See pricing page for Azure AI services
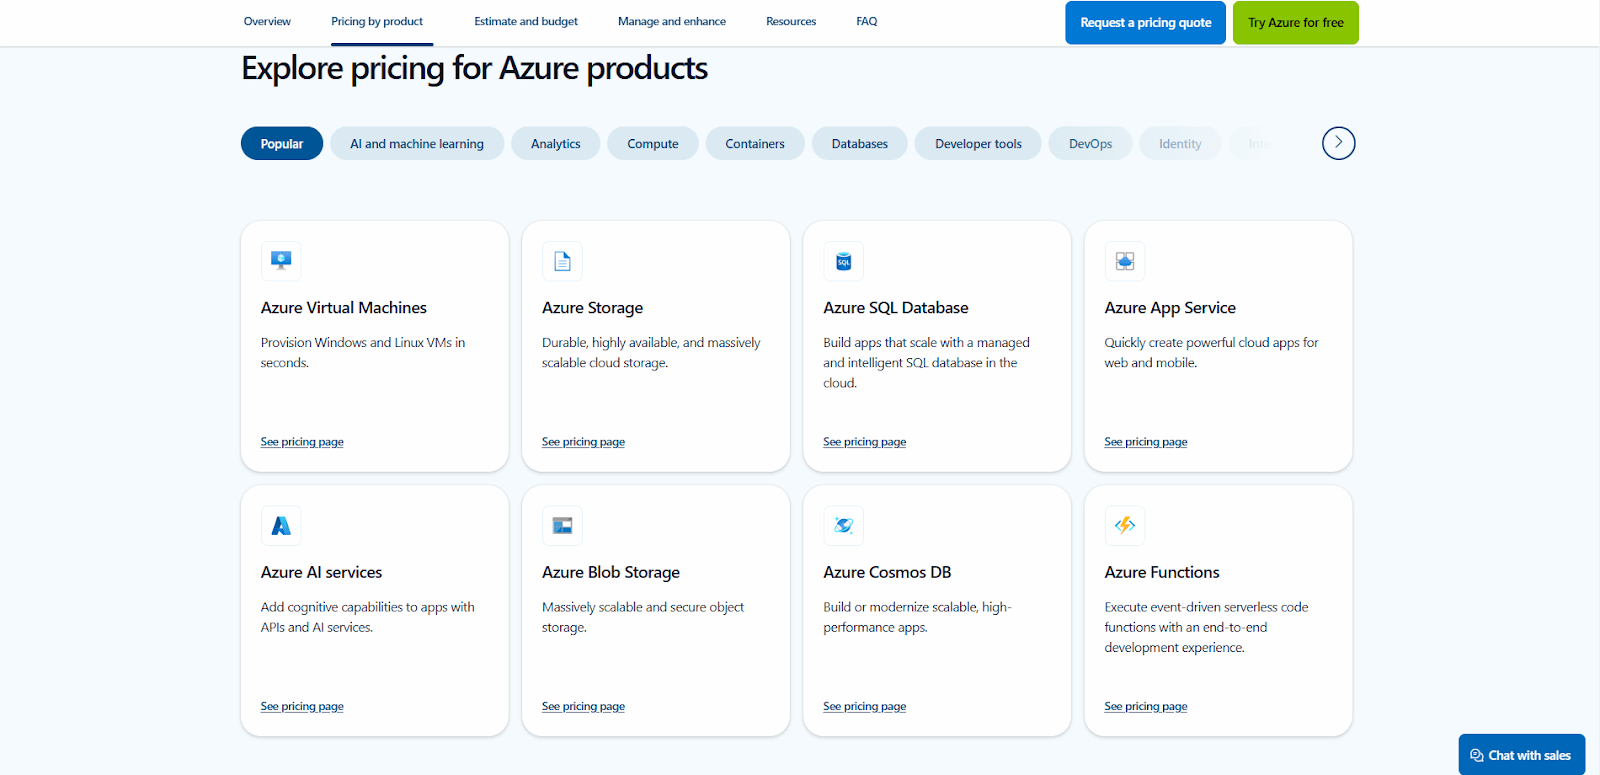Viewport: 1600px width, 775px height. (302, 706)
